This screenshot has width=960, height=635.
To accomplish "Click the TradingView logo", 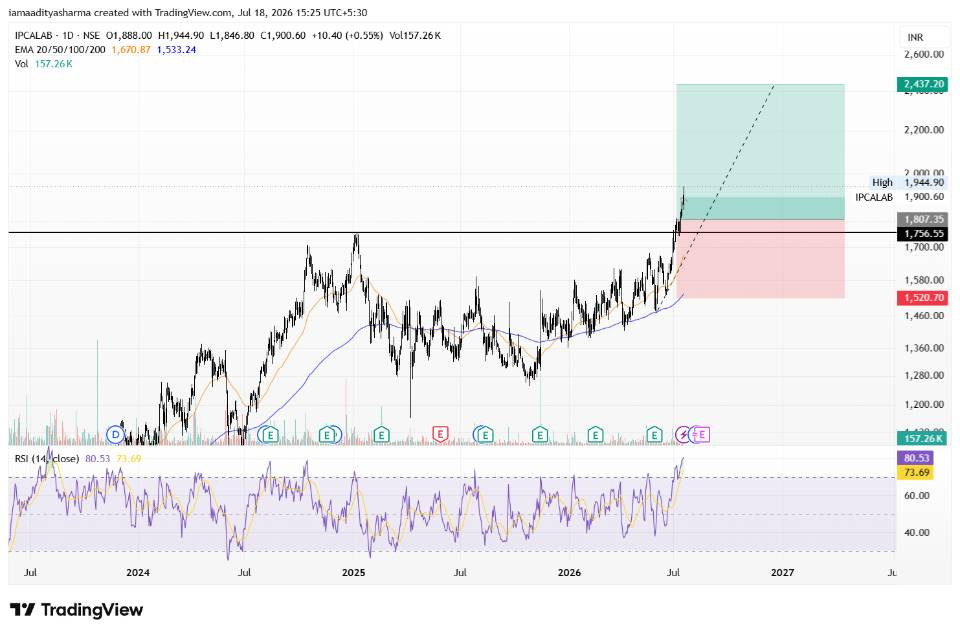I will pos(77,610).
